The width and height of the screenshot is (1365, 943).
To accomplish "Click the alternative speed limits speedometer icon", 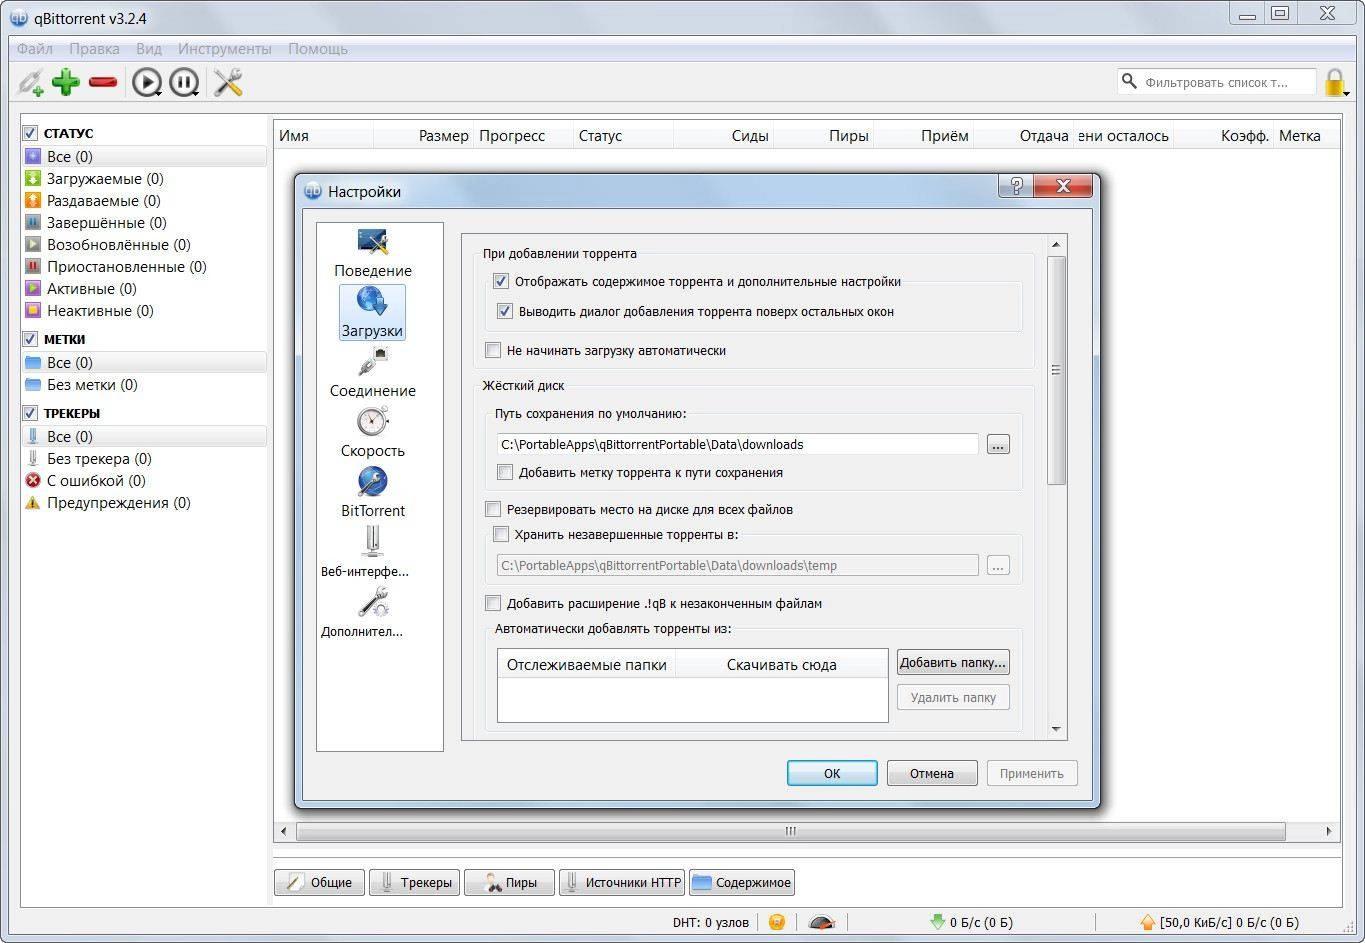I will 822,922.
